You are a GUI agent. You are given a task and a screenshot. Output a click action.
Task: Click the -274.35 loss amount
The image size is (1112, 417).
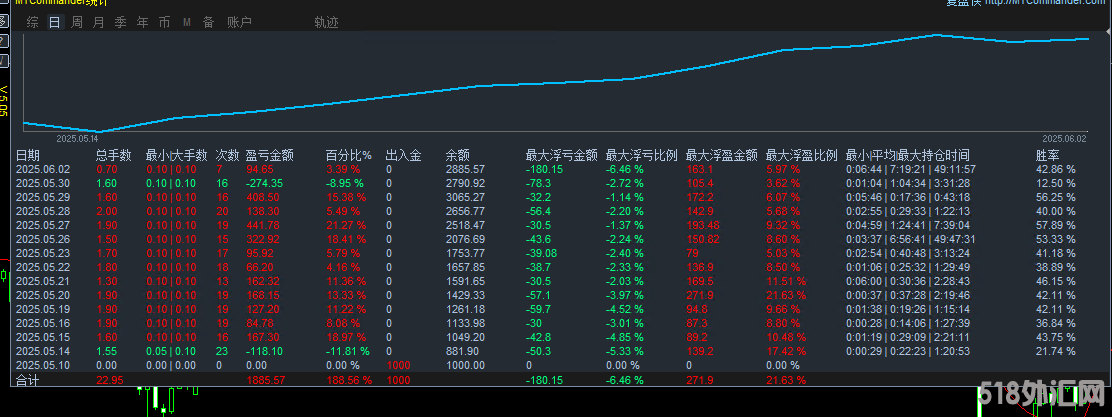265,184
